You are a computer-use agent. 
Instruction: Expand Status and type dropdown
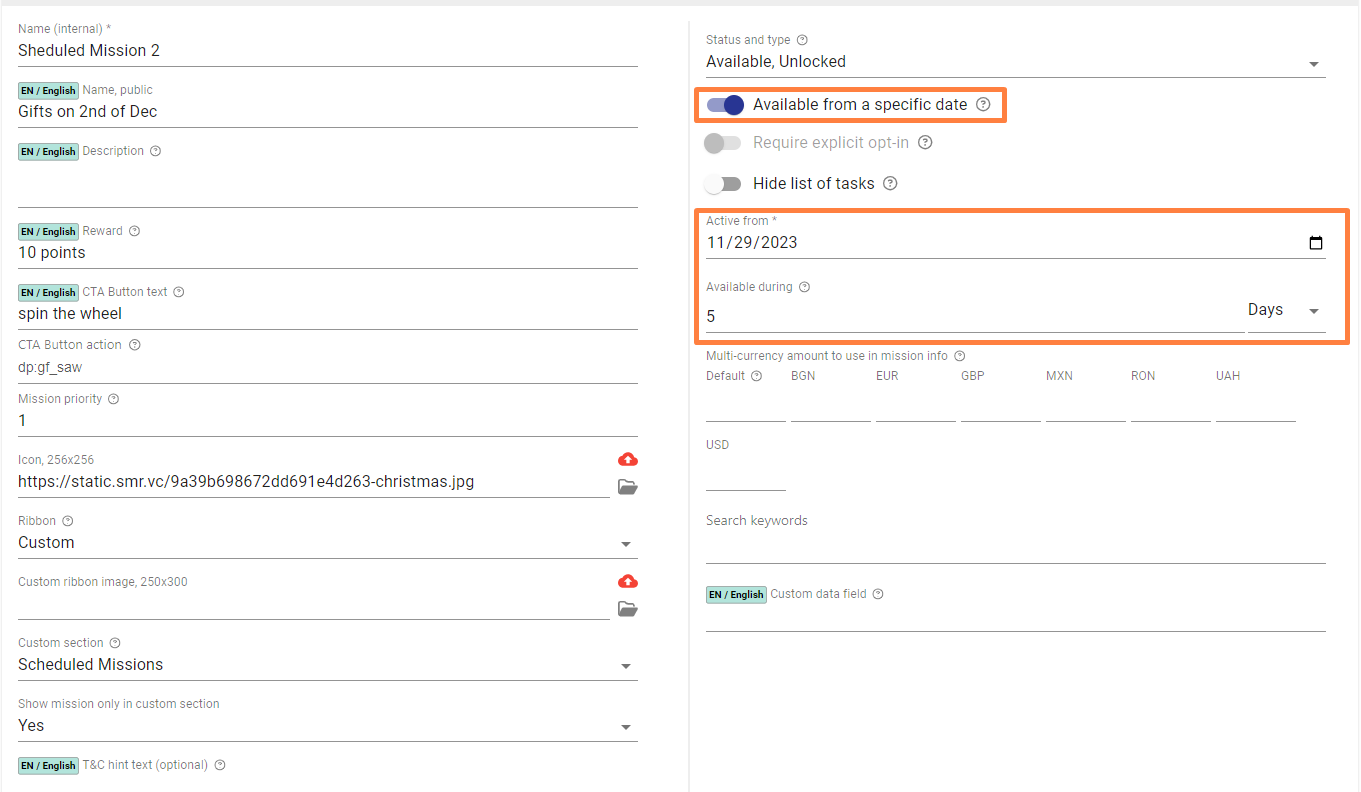point(1015,62)
